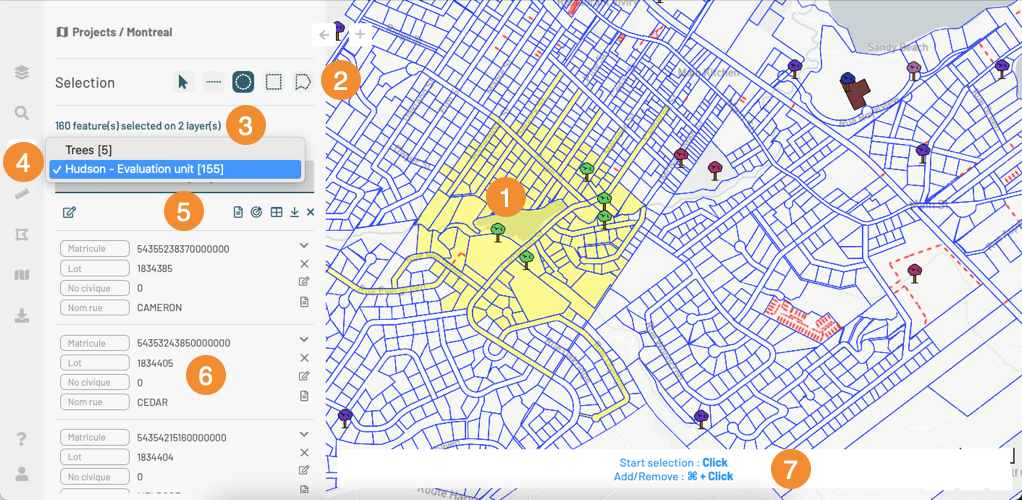The width and height of the screenshot is (1022, 500).
Task: Click the table view icon for selection
Action: tap(277, 212)
